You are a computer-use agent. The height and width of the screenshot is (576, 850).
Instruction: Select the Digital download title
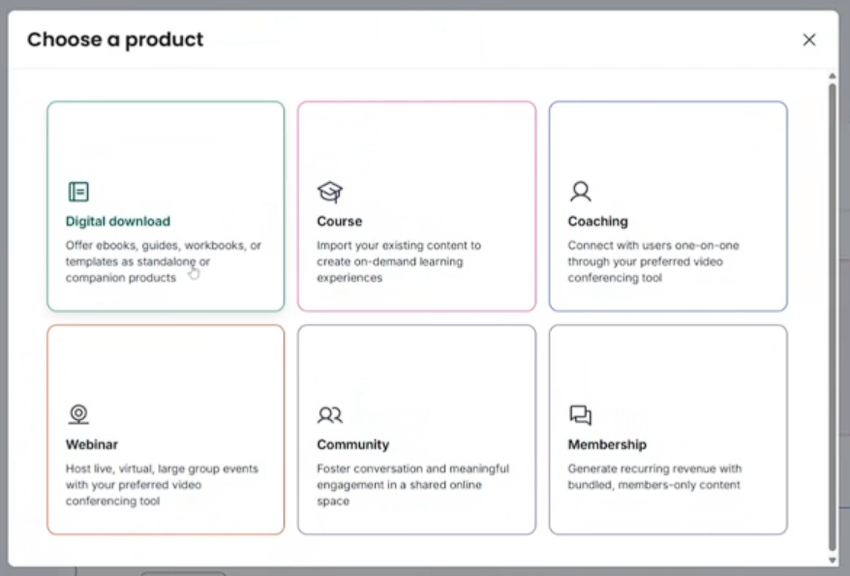tap(118, 221)
